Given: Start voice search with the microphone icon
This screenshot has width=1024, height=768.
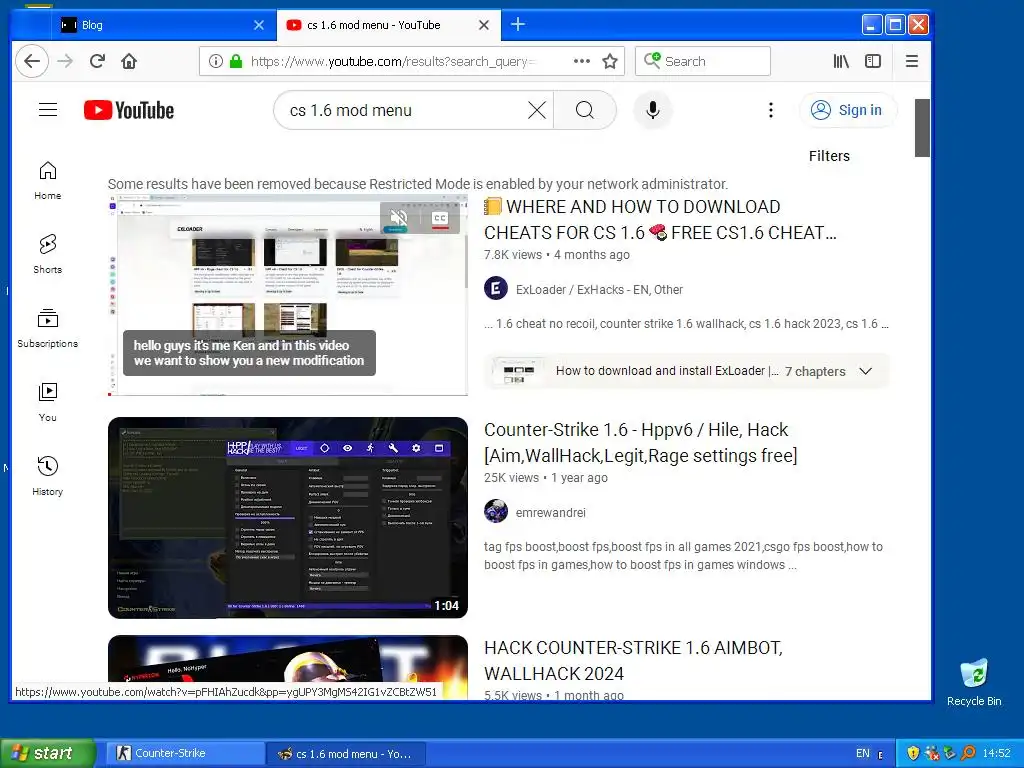Looking at the screenshot, I should coord(652,110).
